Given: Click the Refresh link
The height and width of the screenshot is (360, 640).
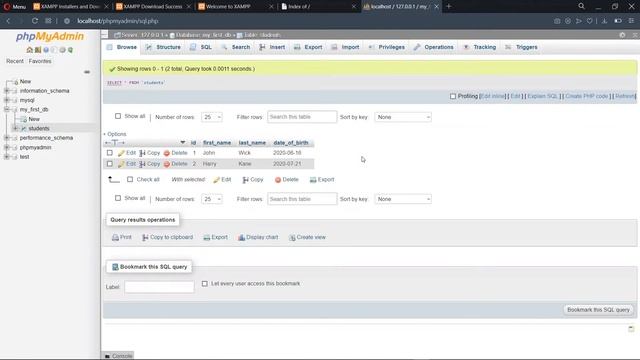Looking at the screenshot, I should click(x=625, y=96).
